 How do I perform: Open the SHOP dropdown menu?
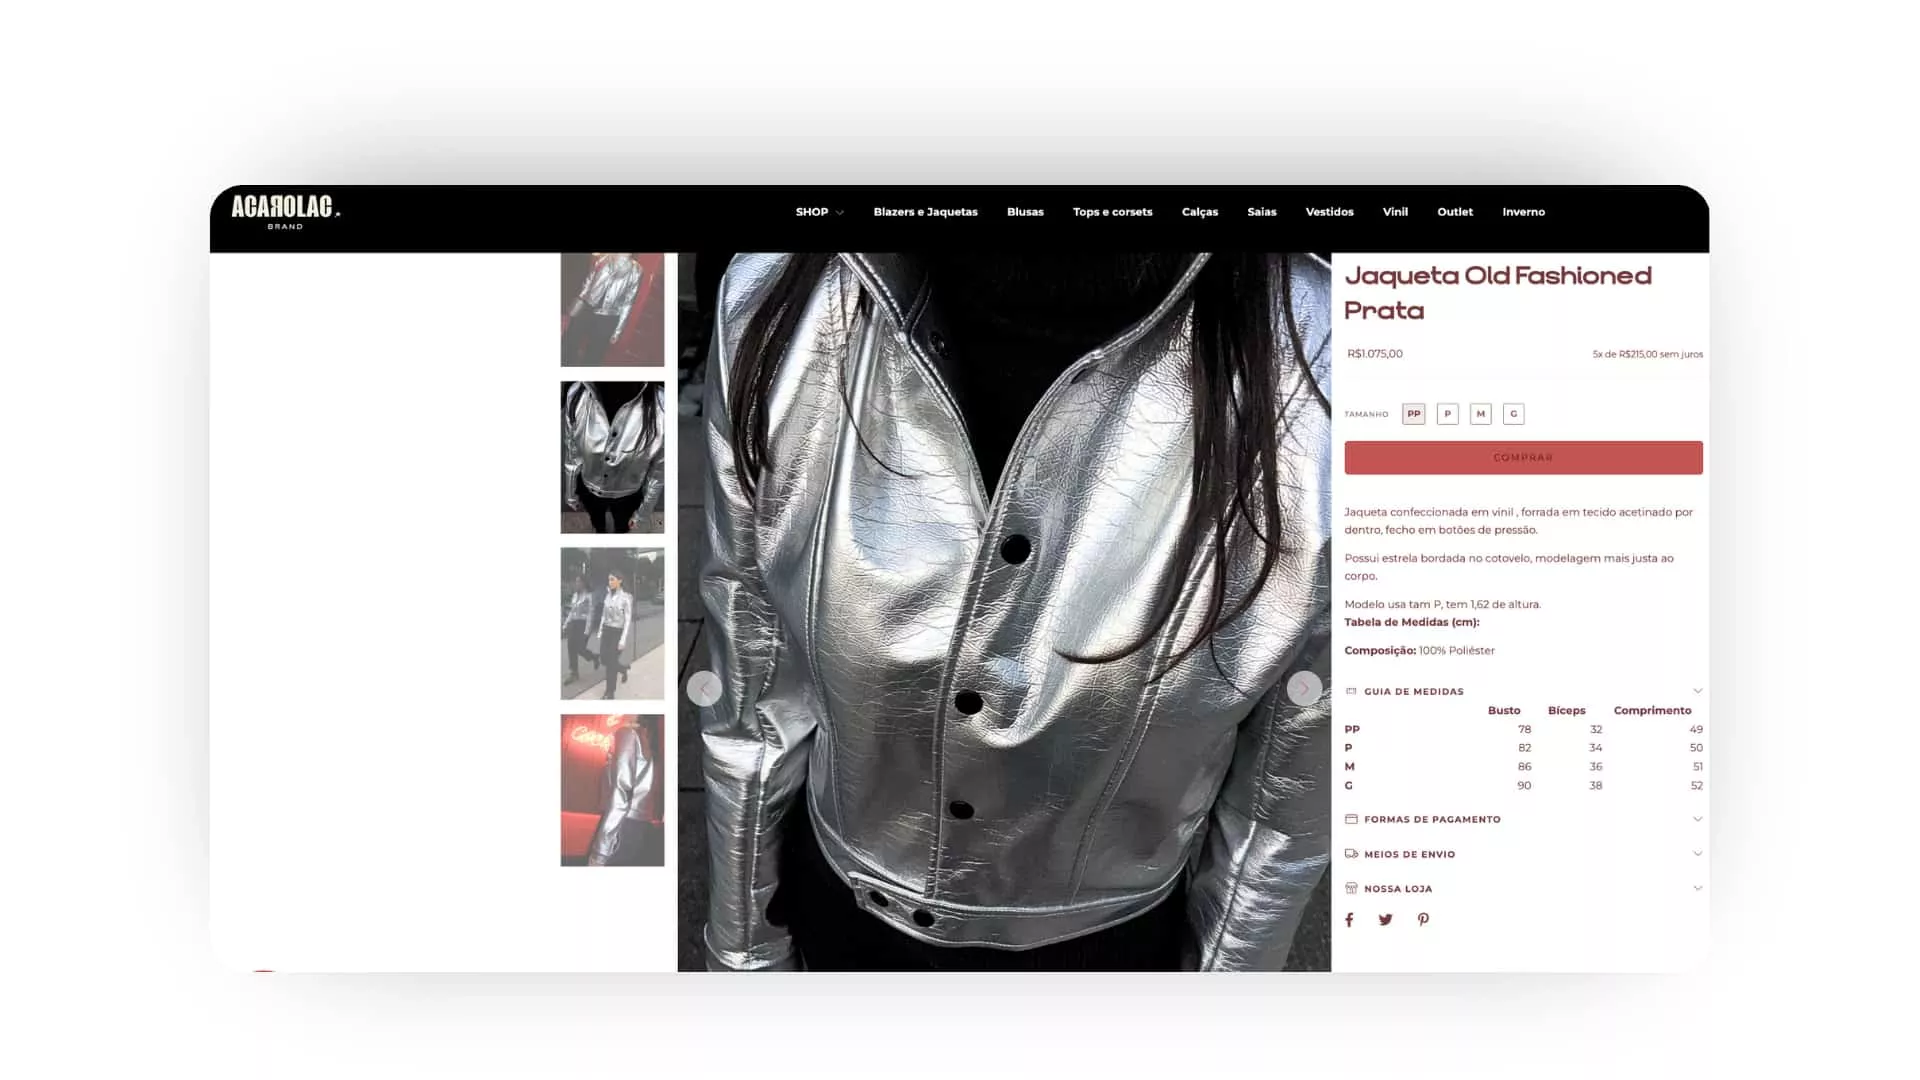click(x=819, y=212)
